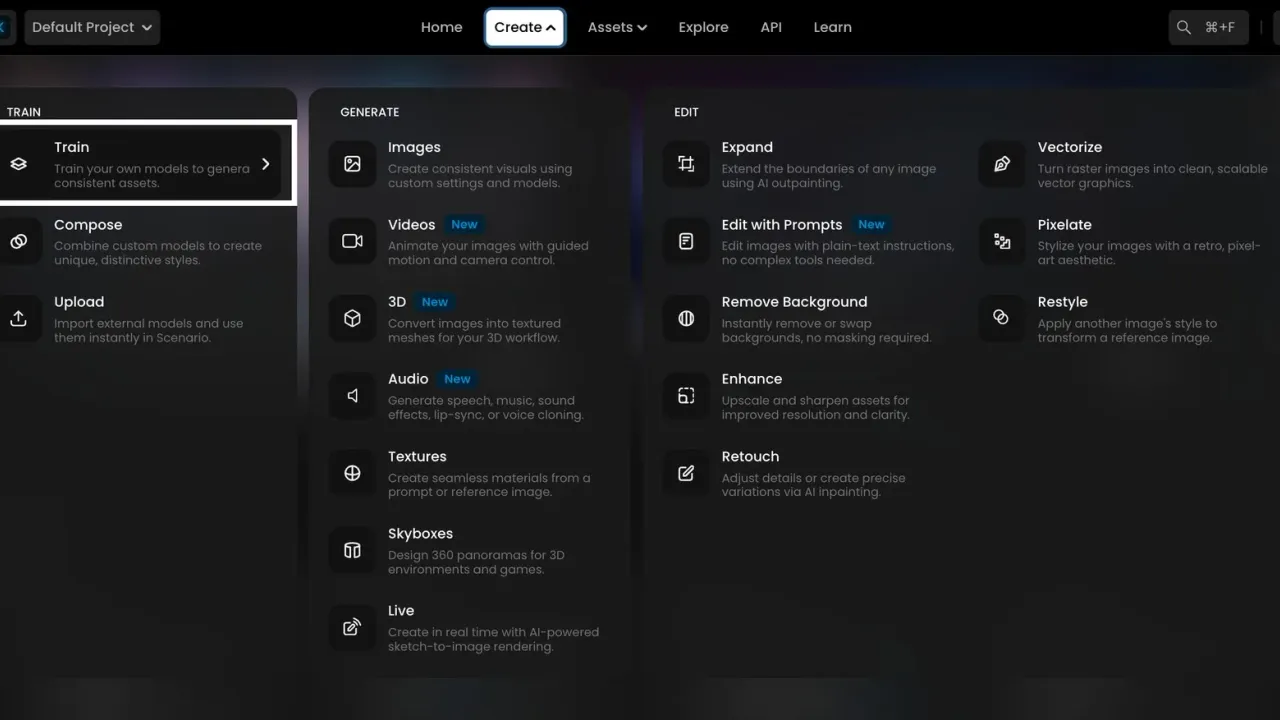The width and height of the screenshot is (1280, 720).
Task: Click the 3D cube icon
Action: (x=352, y=318)
